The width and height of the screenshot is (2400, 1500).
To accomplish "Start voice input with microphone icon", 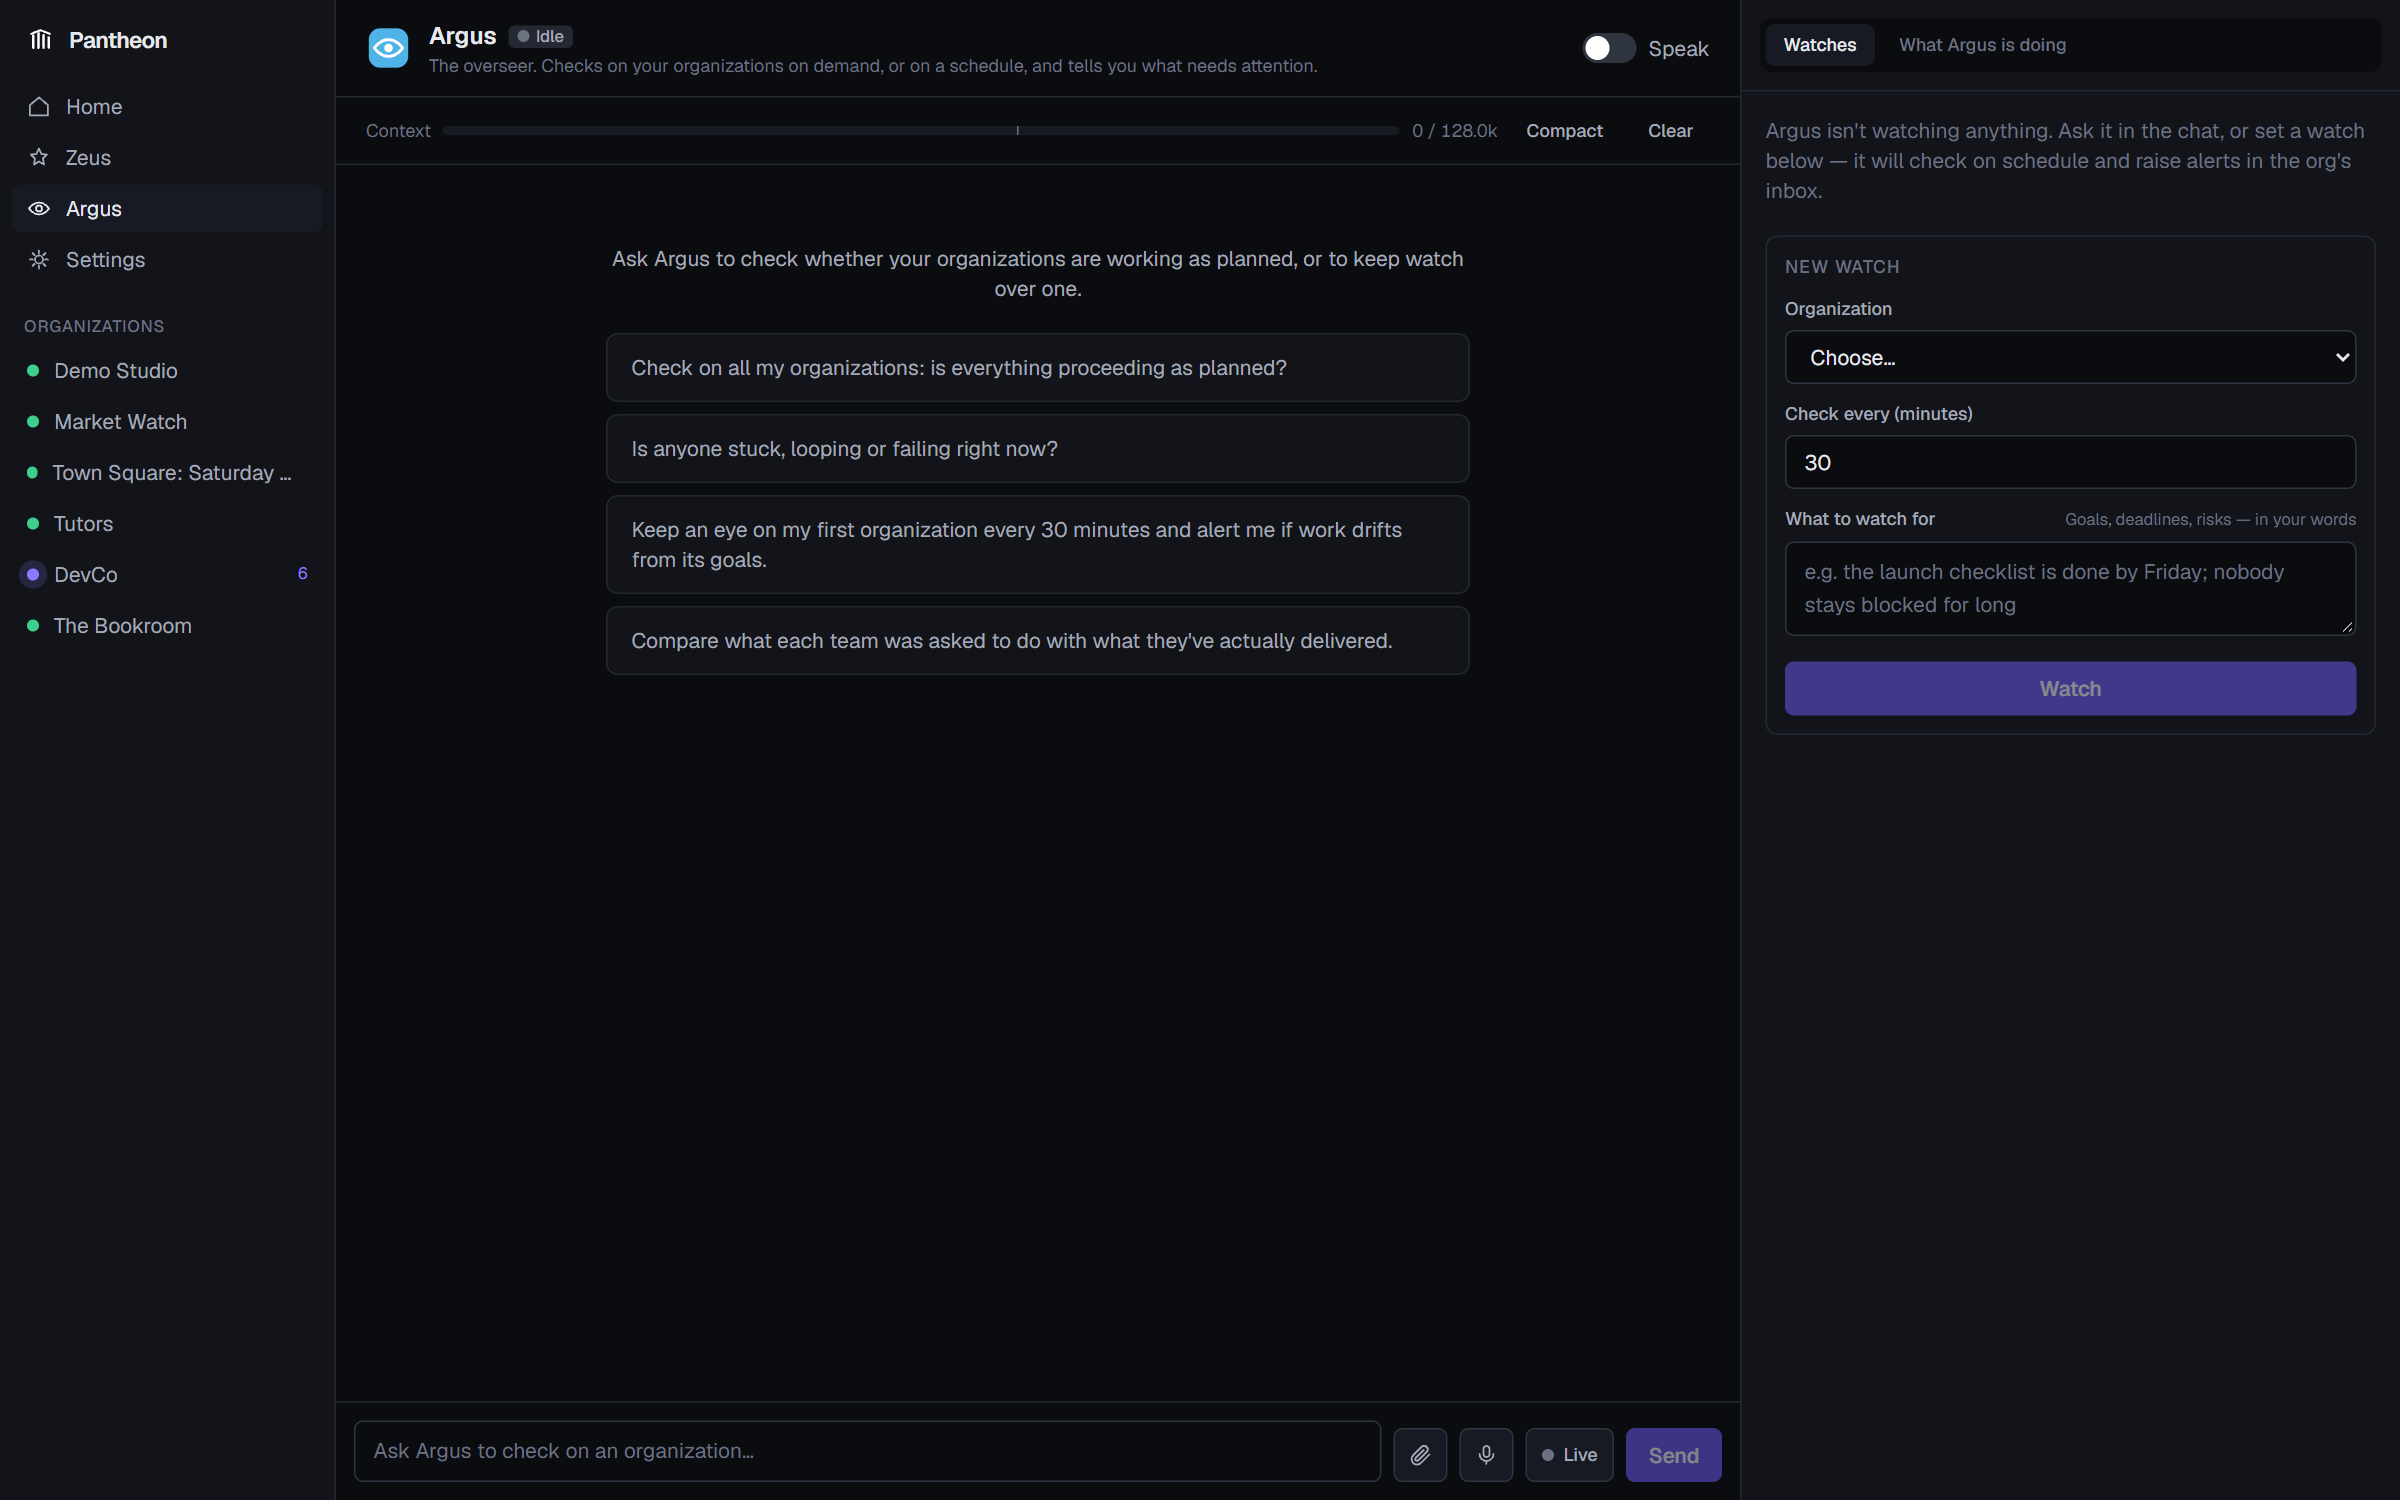I will coord(1486,1455).
